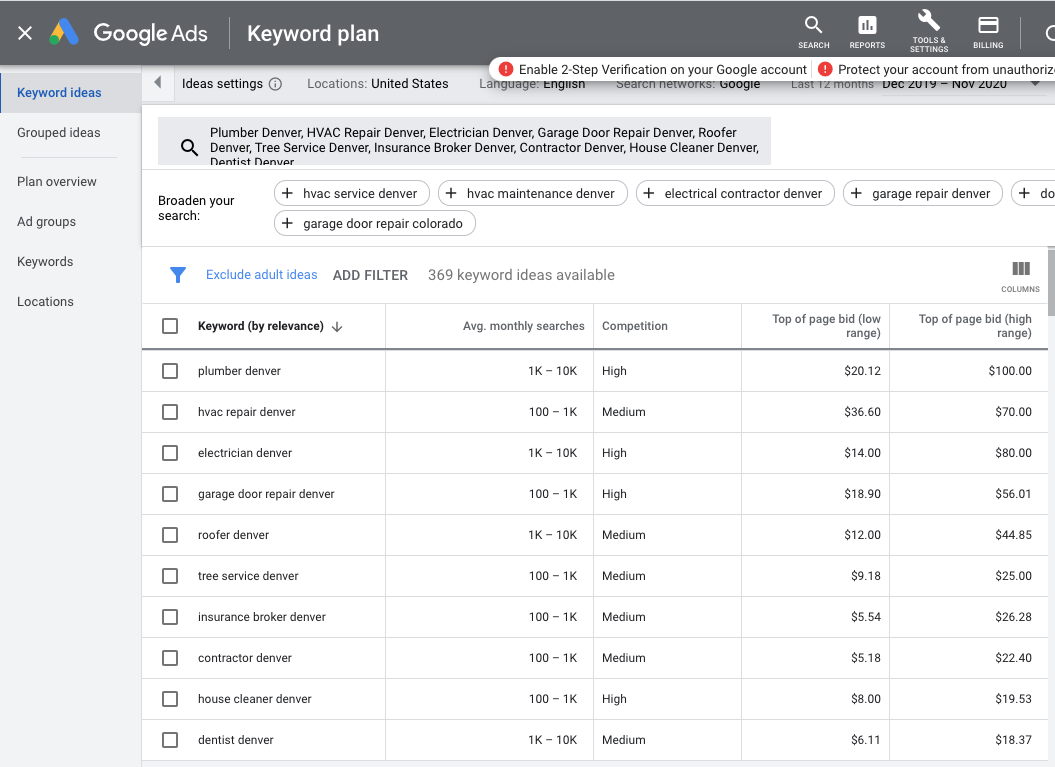This screenshot has width=1055, height=767.
Task: Sort by Avg. monthly searches column
Action: pyautogui.click(x=523, y=326)
